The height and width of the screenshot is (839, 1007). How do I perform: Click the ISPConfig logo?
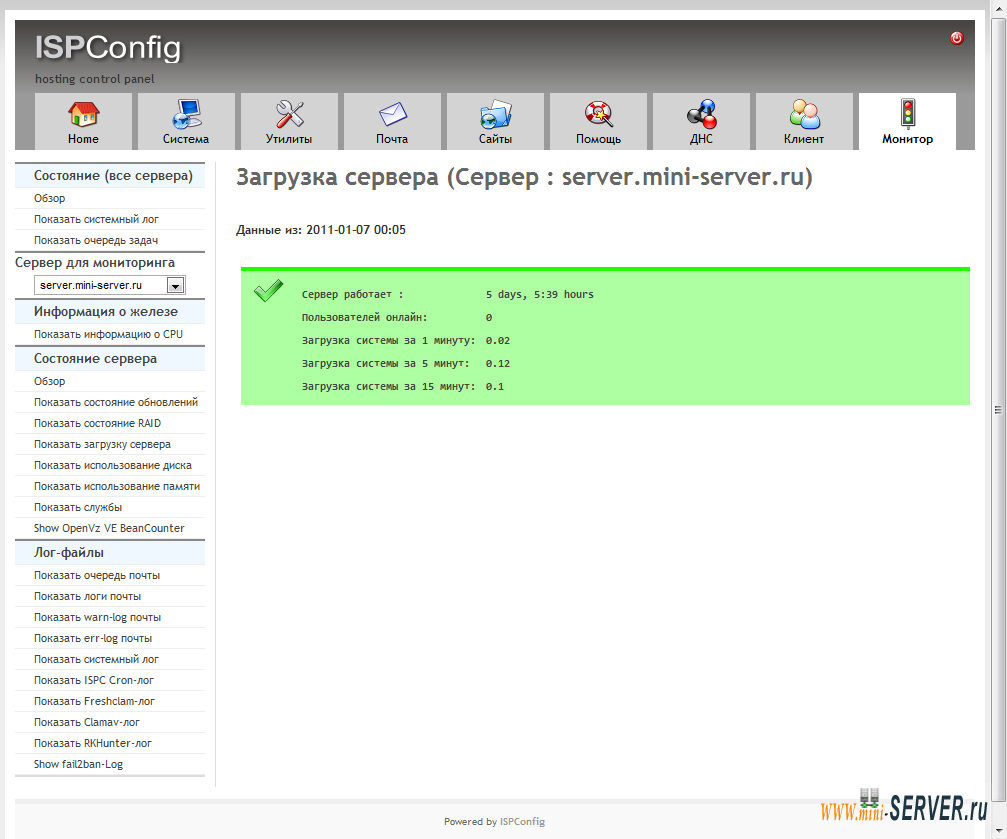(x=108, y=48)
